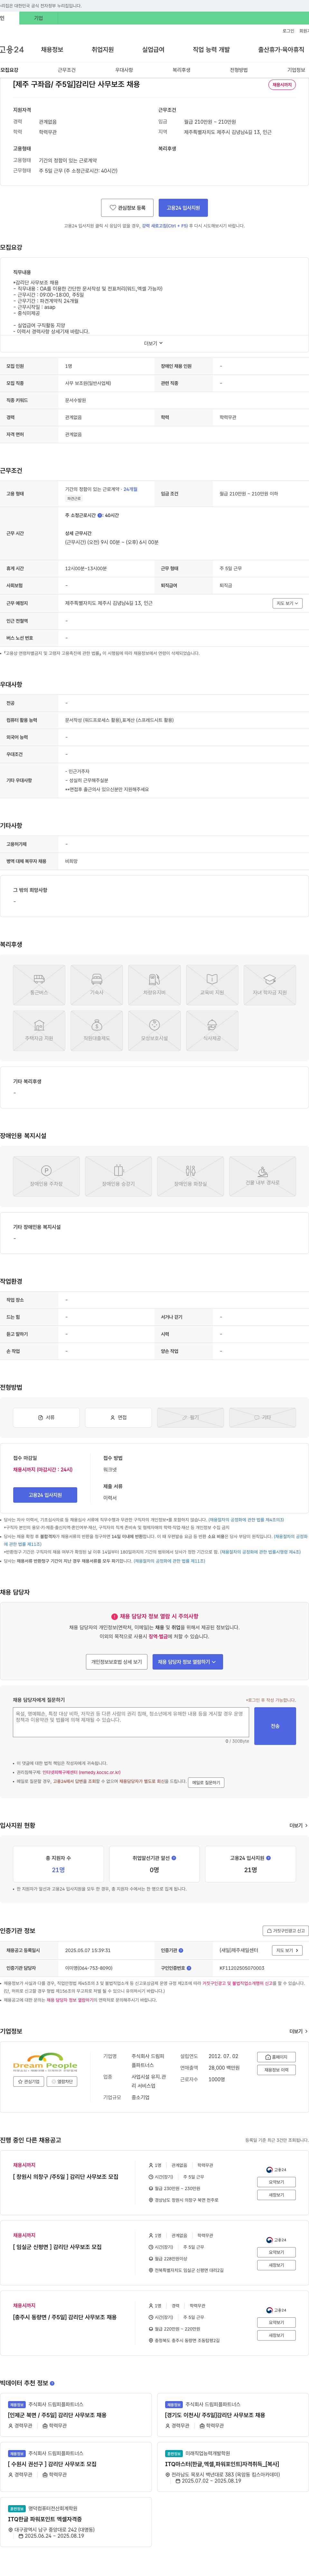
Task: Click the 기숙사 benefit icon
Action: (x=97, y=985)
